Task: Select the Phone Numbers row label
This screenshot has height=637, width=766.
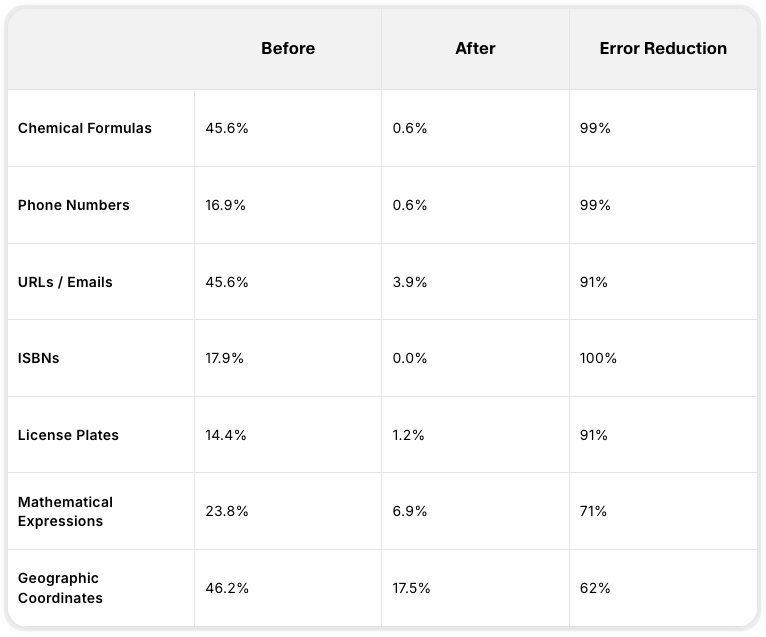Action: click(73, 205)
